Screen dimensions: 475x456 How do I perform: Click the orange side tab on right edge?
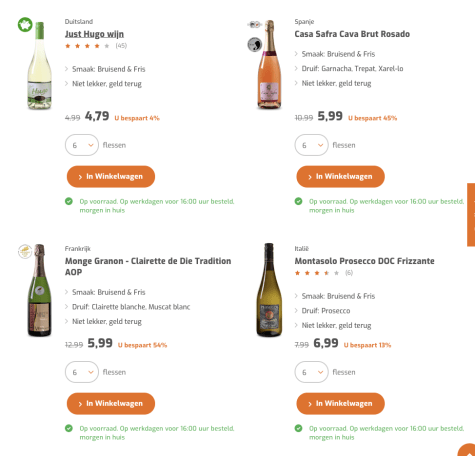(x=471, y=215)
